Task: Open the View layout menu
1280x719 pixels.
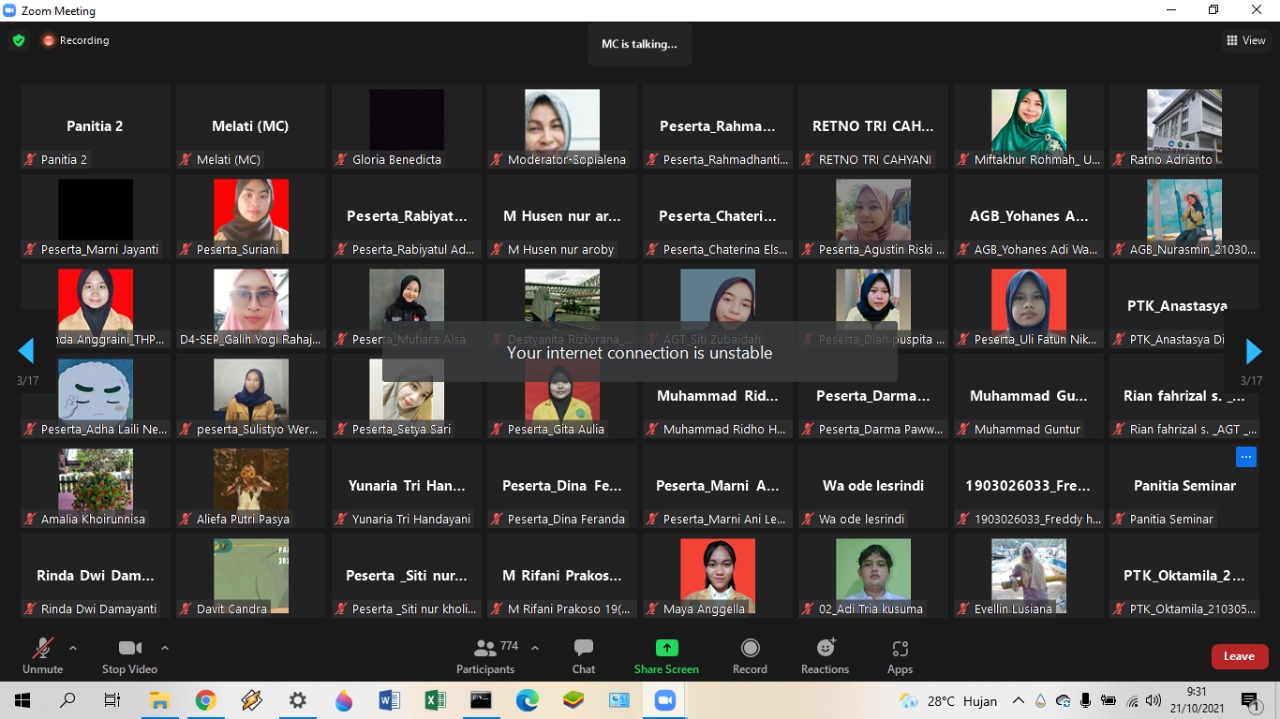Action: coord(1246,40)
